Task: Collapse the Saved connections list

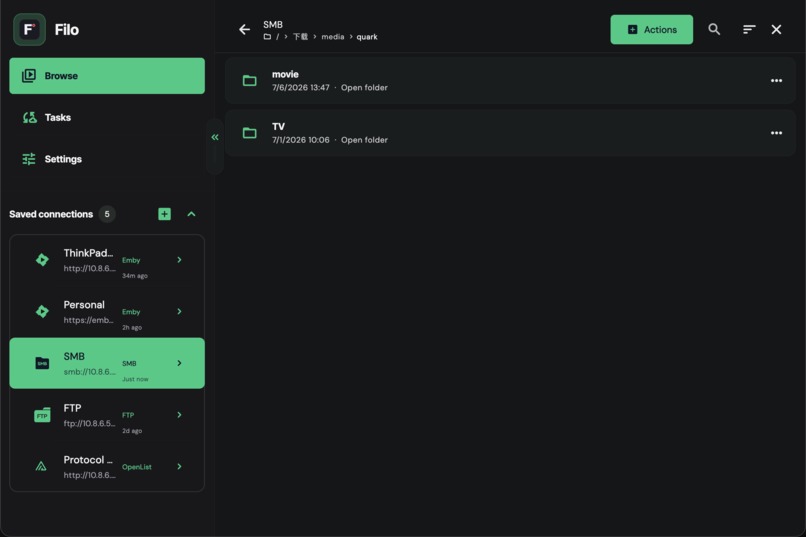Action: (191, 214)
